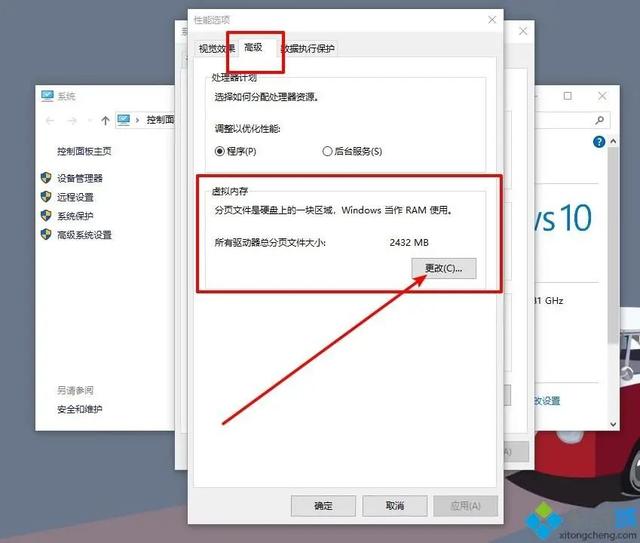640x543 pixels.
Task: Switch to the 视觉效果 tab
Action: coord(217,49)
